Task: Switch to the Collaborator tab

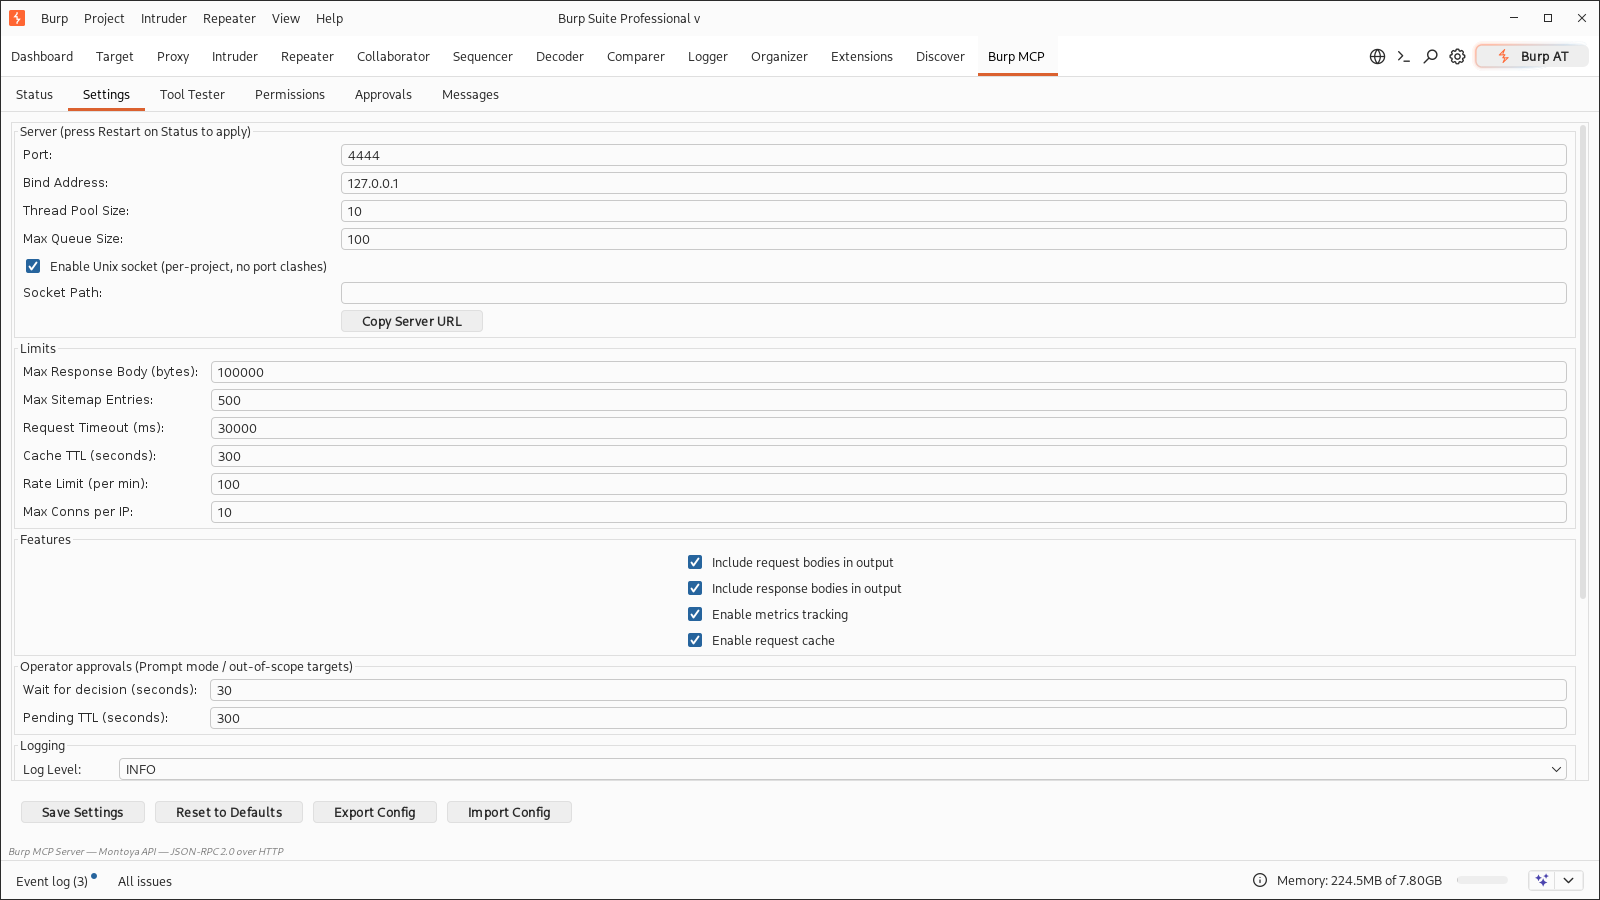Action: 393,57
